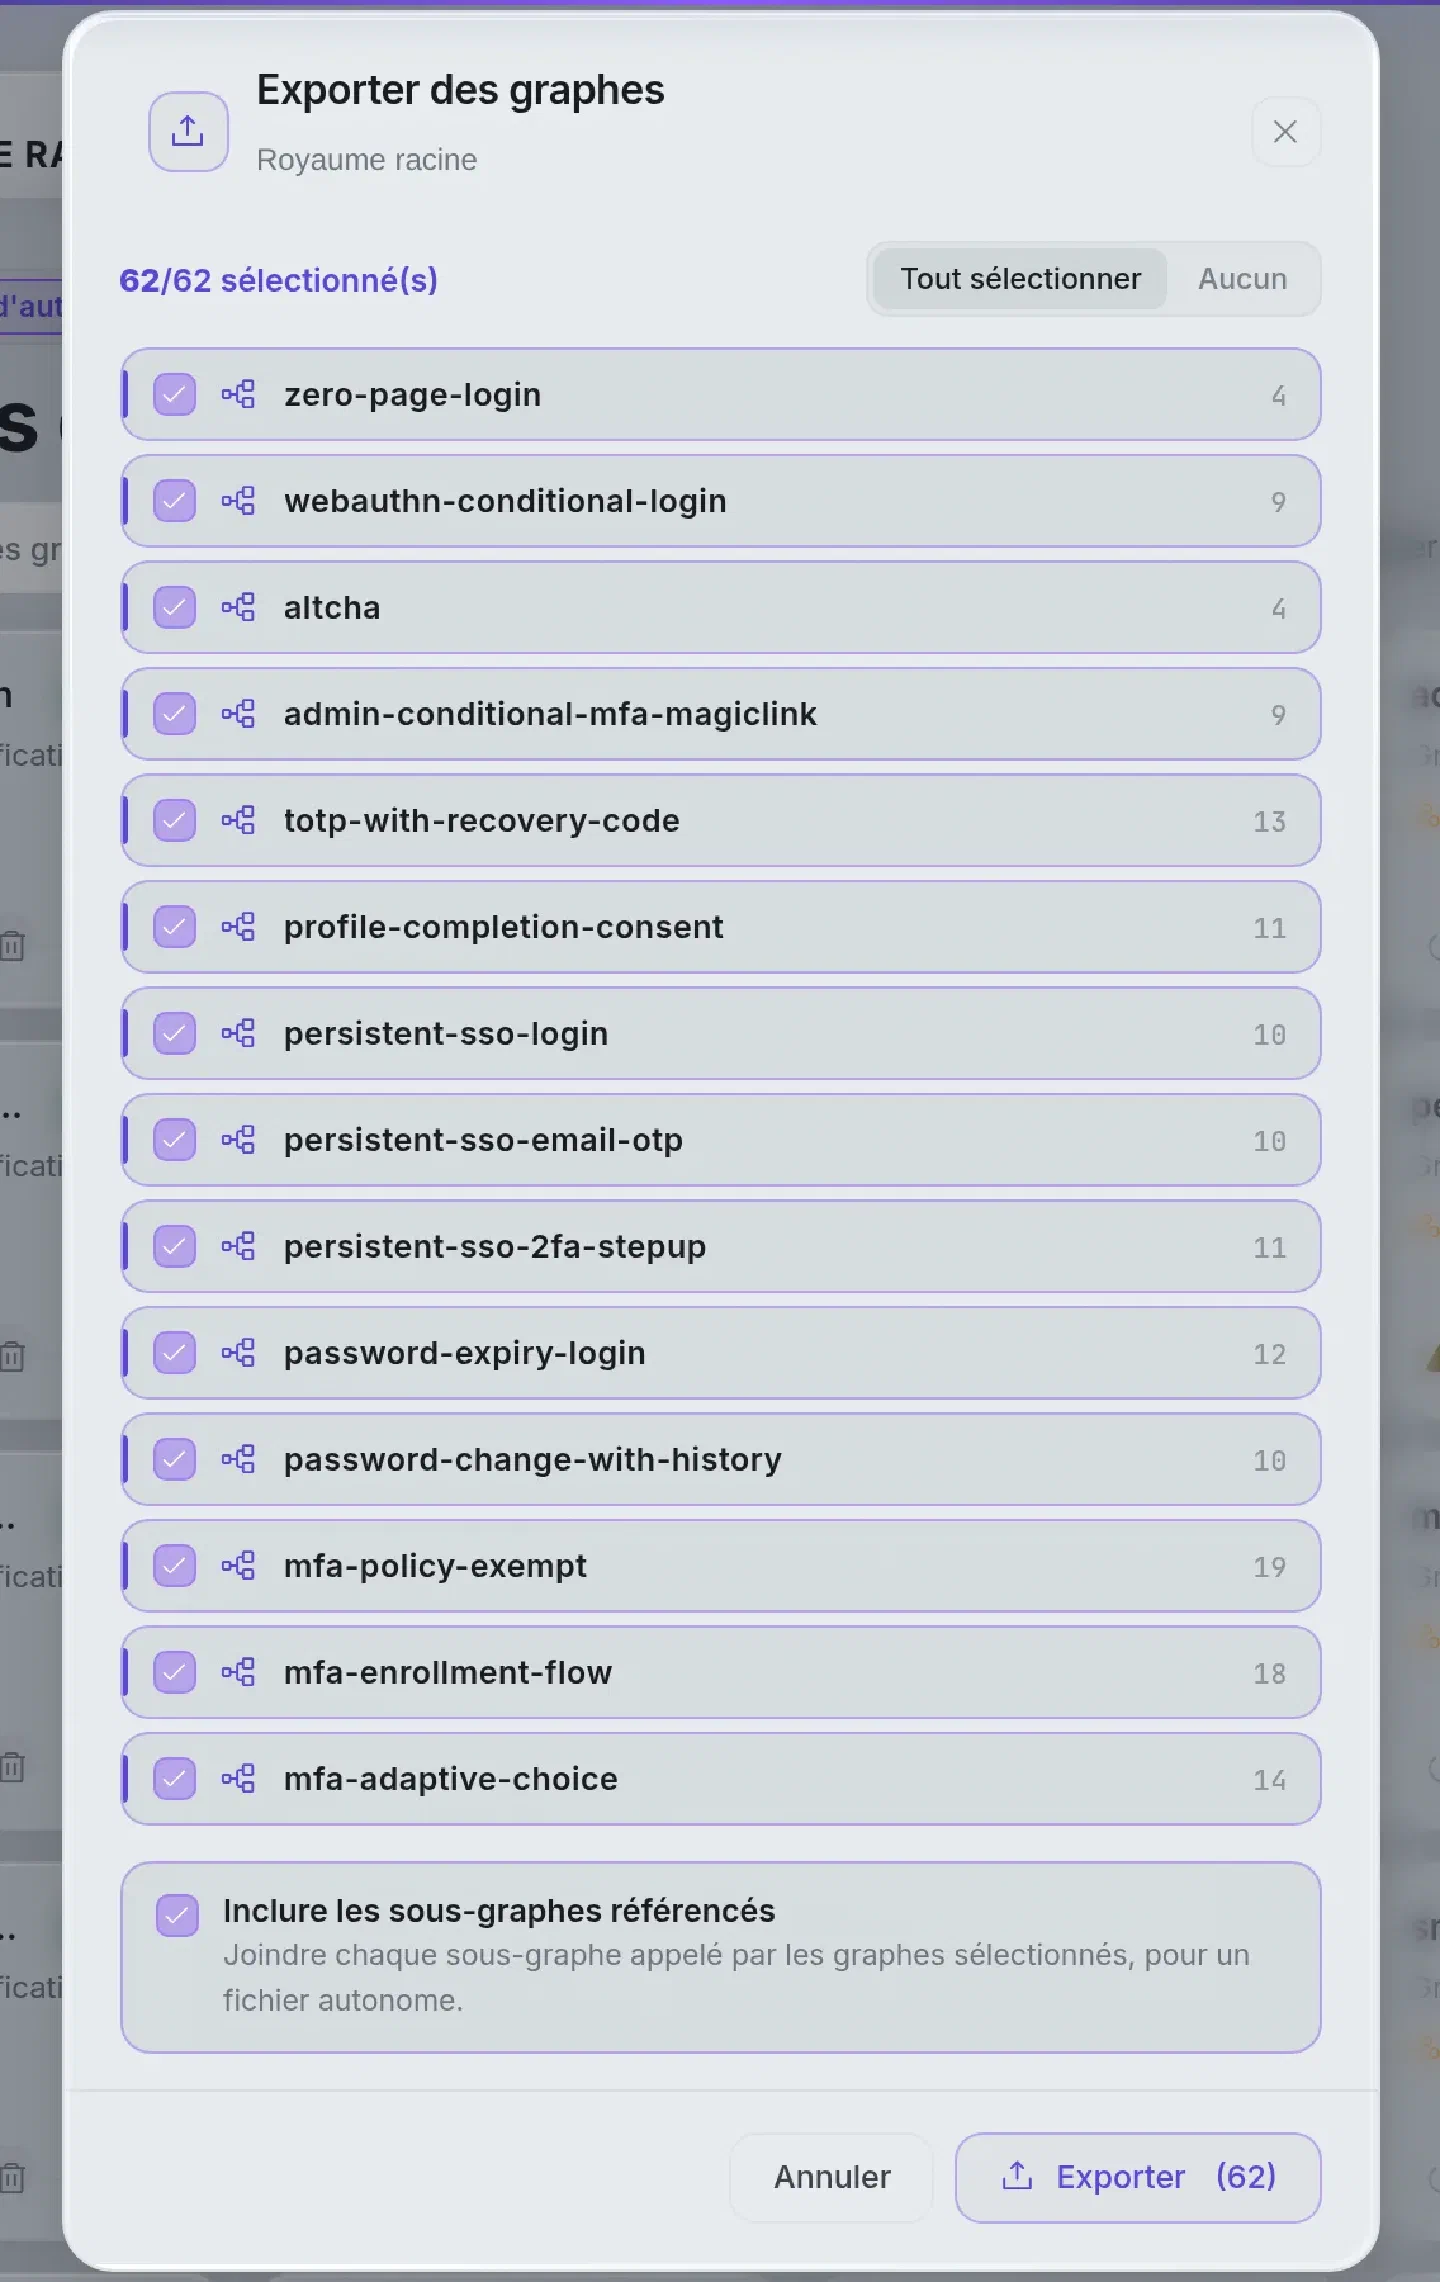This screenshot has height=2282, width=1440.
Task: Uncheck the webauthn-conditional-login checkbox
Action: (x=174, y=501)
